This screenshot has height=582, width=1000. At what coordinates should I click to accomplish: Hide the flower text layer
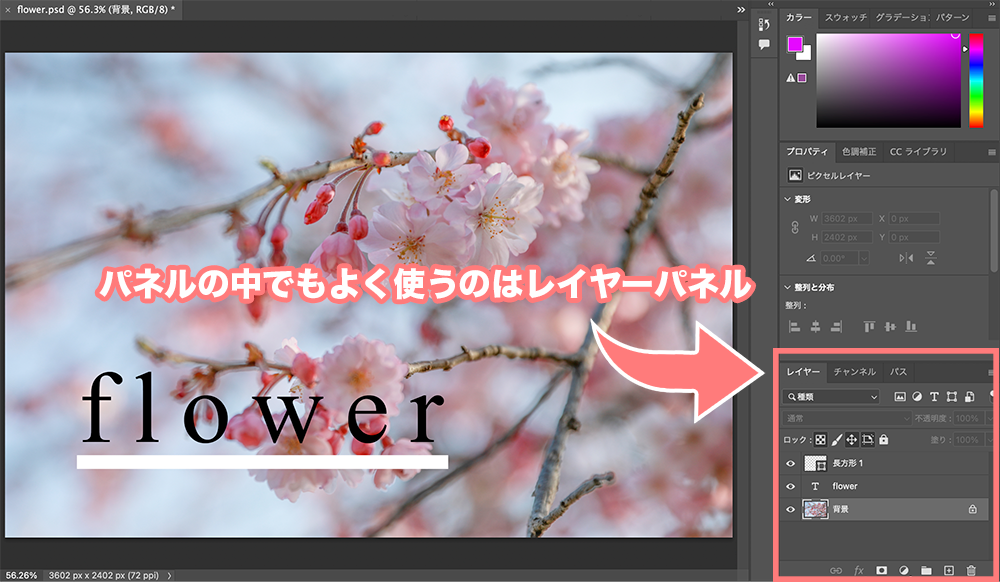coord(792,486)
